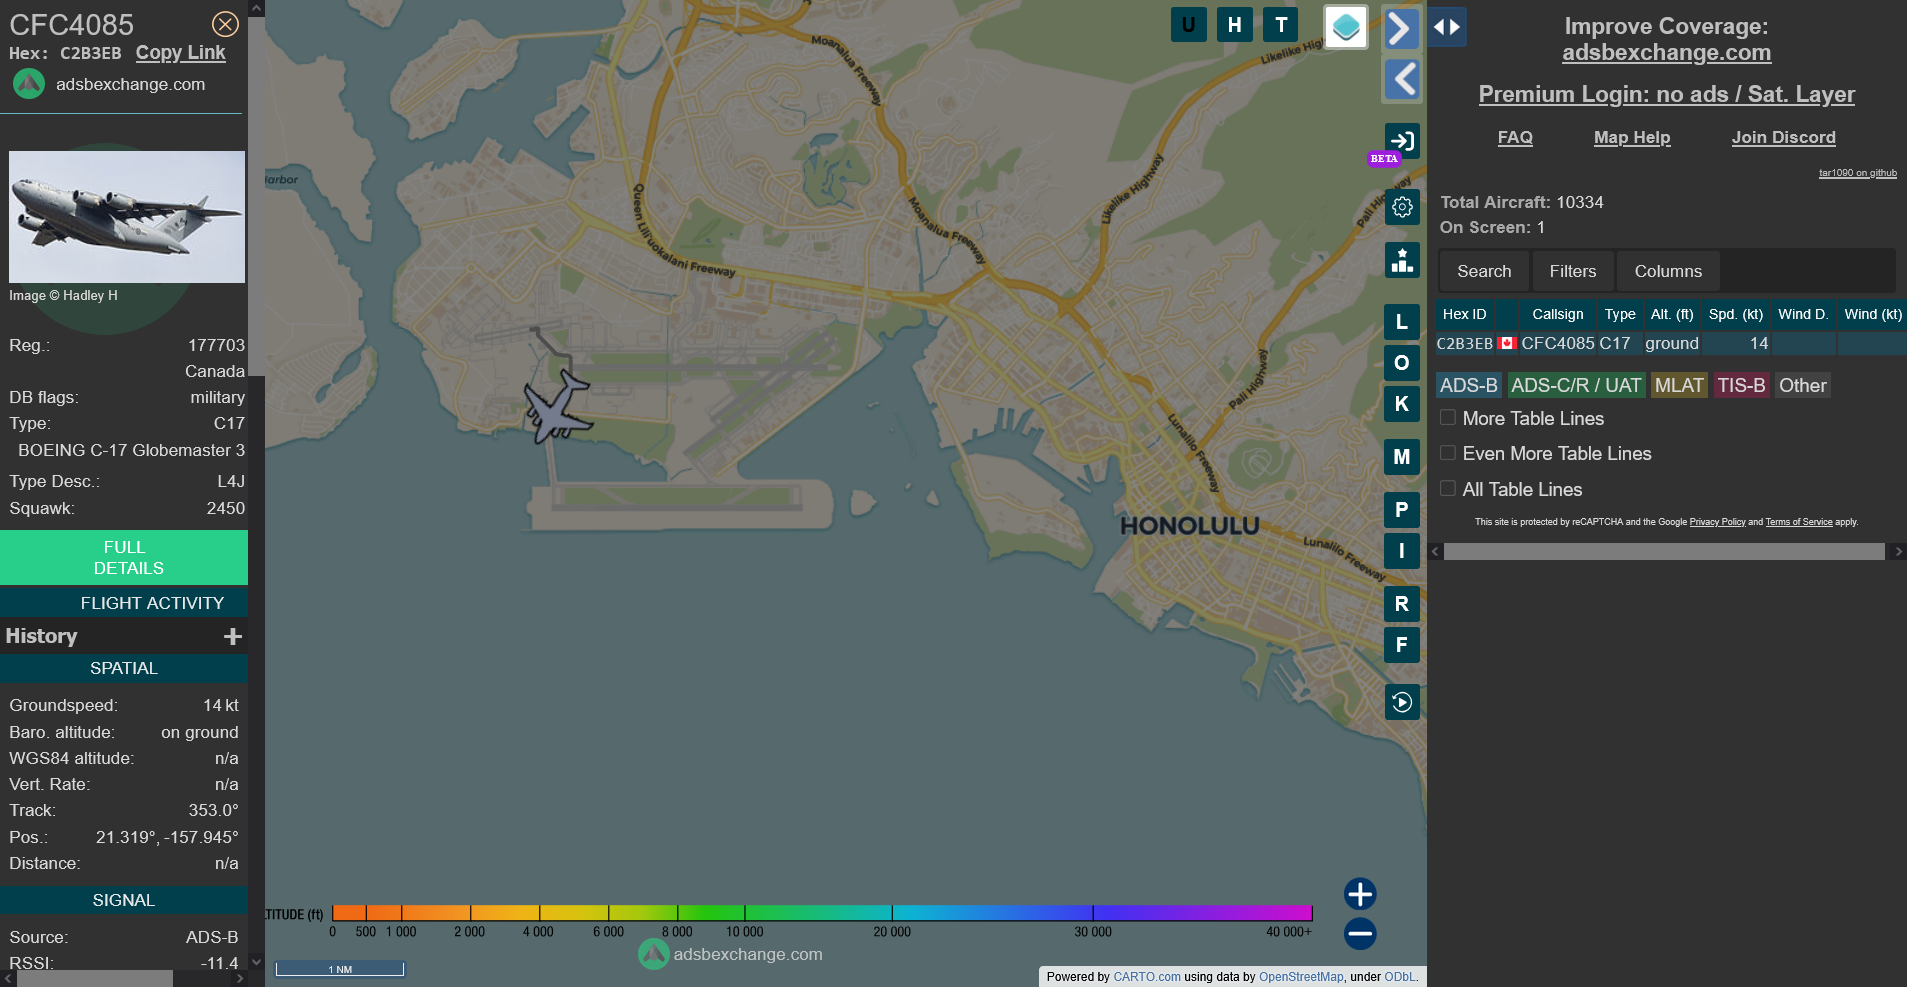Screen dimensions: 1907x987
Task: Open the history replay icon
Action: coord(1402,702)
